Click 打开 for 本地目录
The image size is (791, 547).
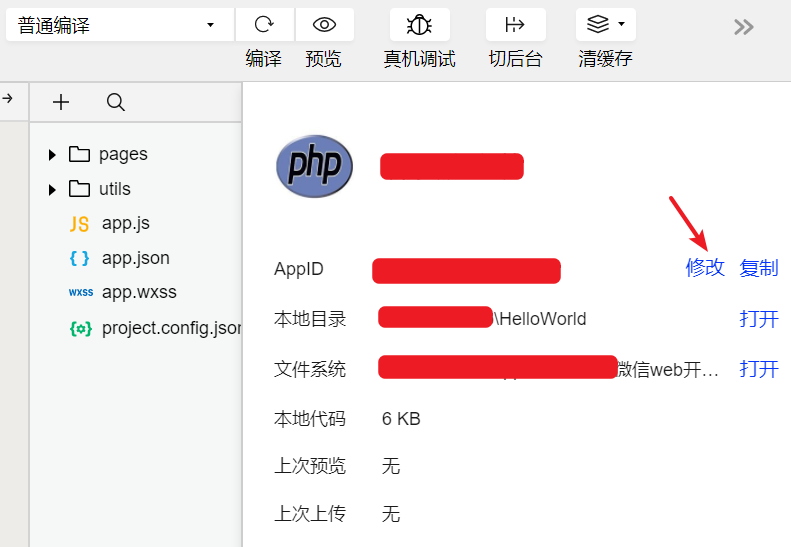(759, 319)
